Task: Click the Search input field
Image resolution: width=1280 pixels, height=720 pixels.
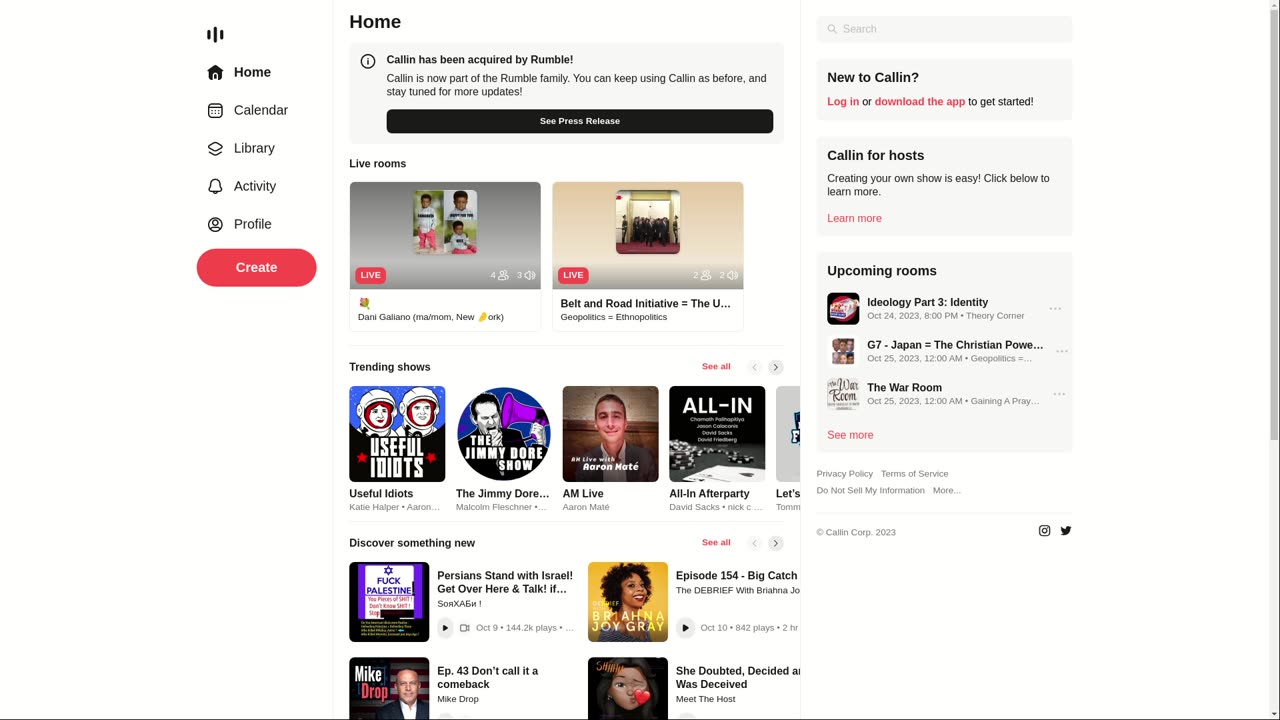Action: tap(944, 29)
